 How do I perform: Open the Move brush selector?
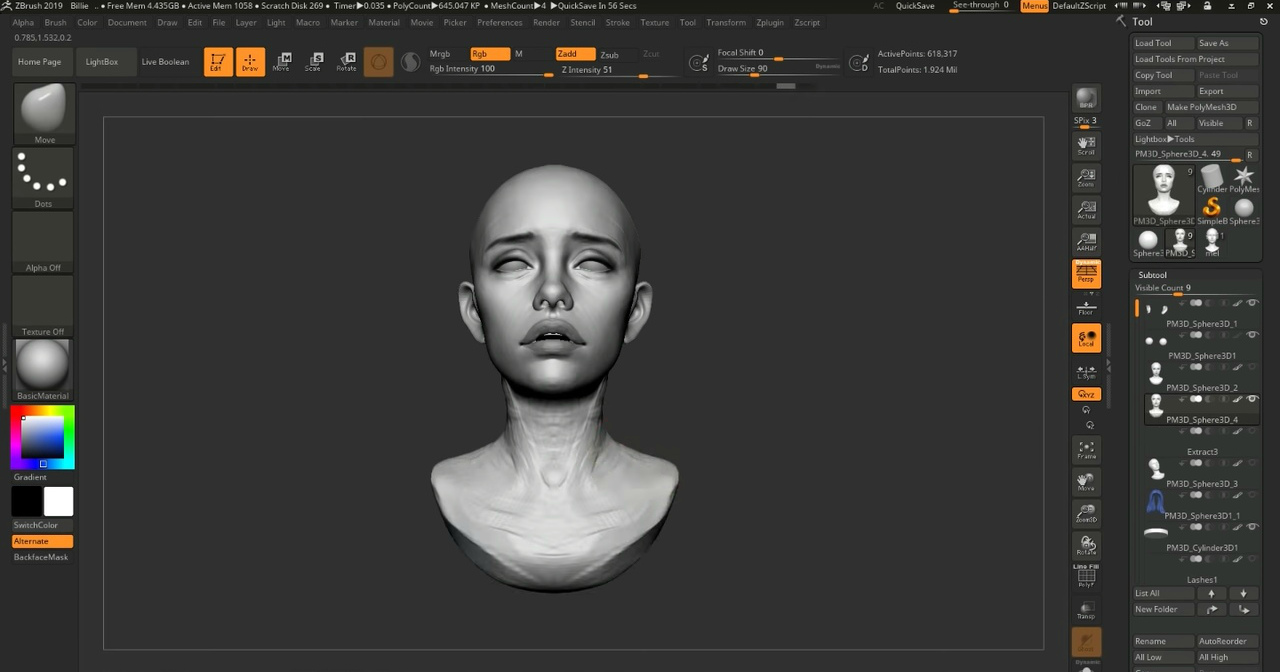(x=44, y=114)
